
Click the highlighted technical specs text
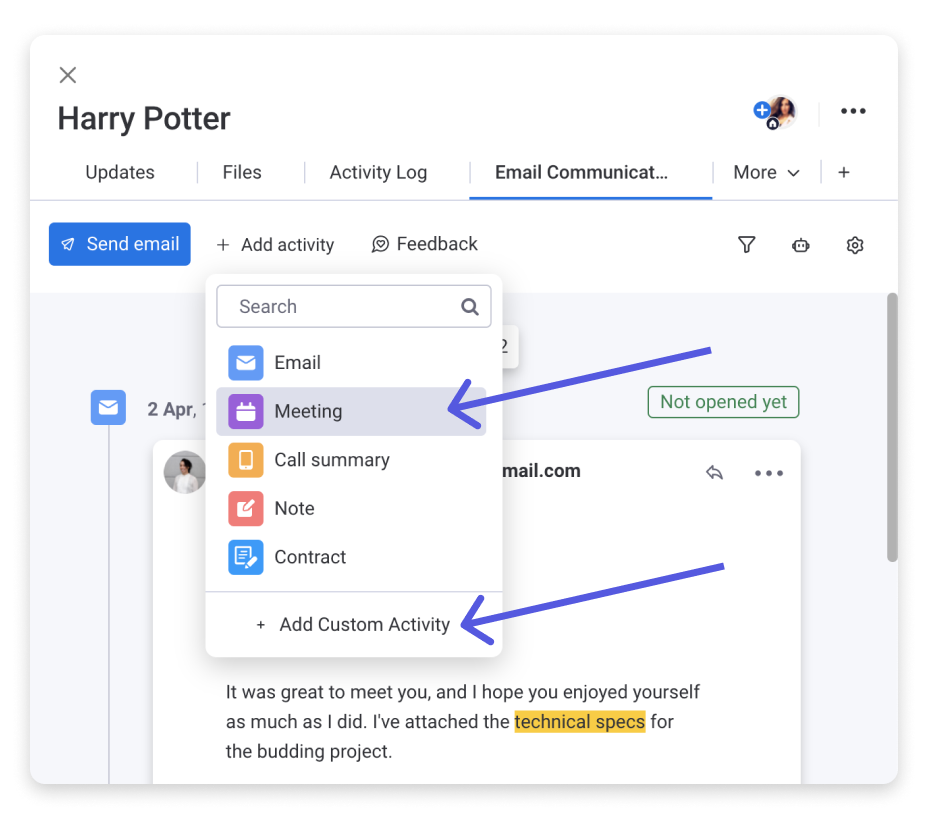click(579, 722)
